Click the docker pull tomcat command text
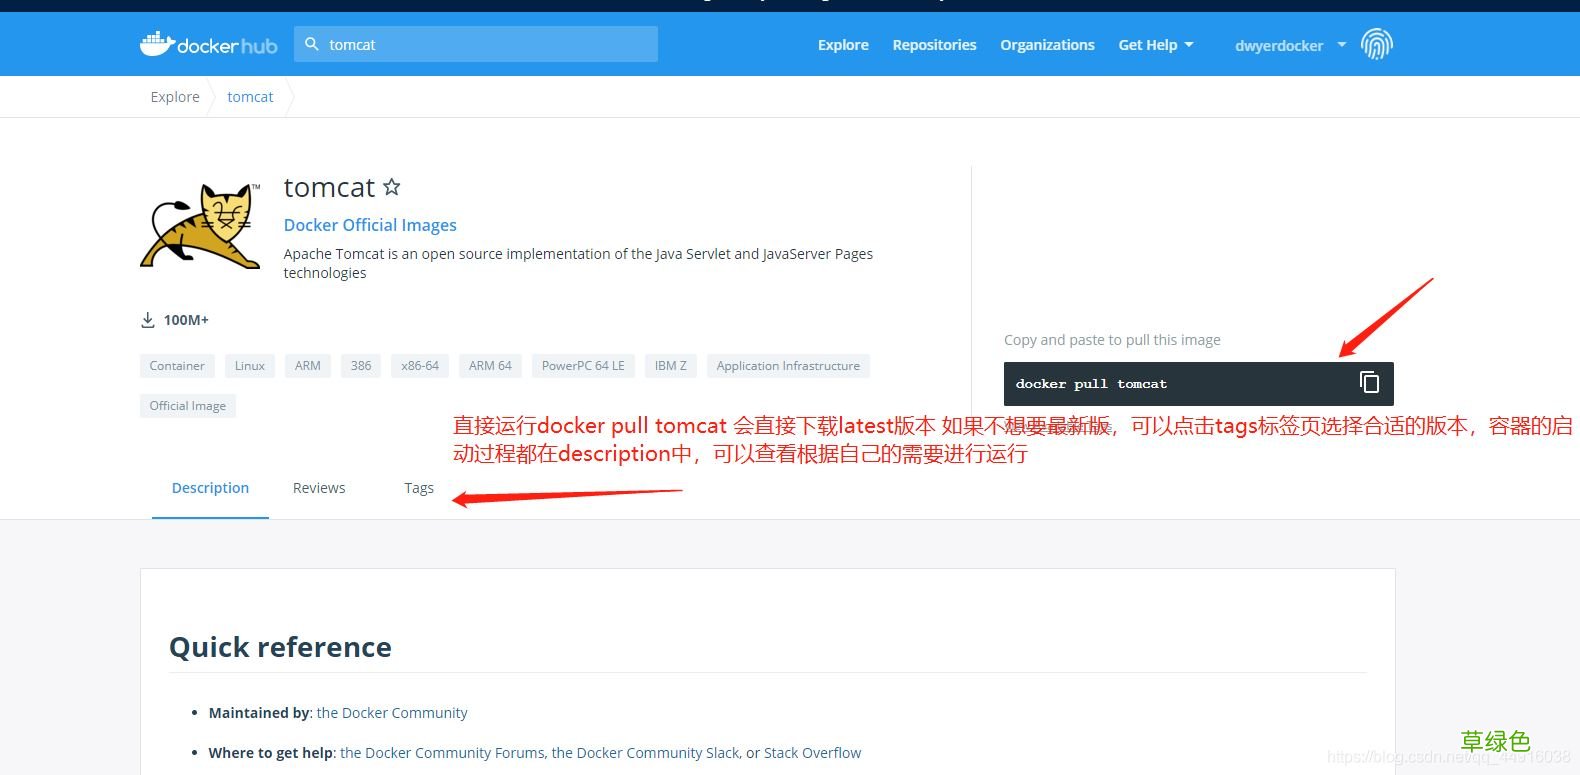The width and height of the screenshot is (1580, 775). (x=1091, y=384)
